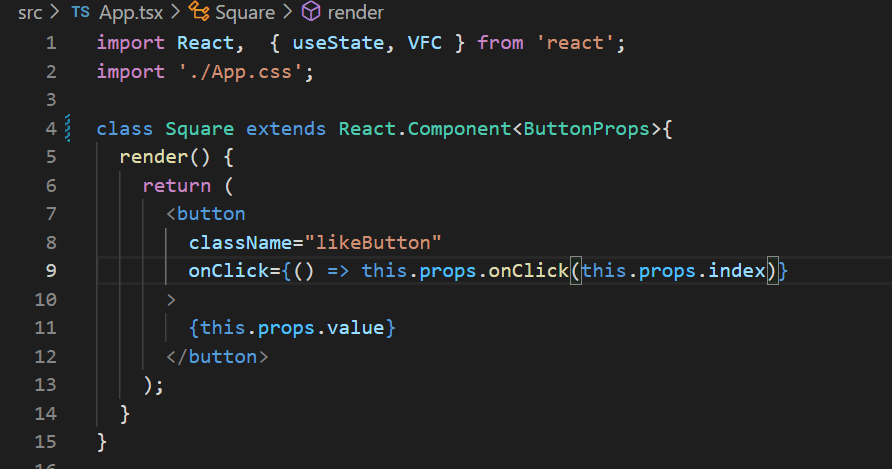Screen dimensions: 892x469
Task: Click the opening '<button' tag
Action: (x=205, y=214)
